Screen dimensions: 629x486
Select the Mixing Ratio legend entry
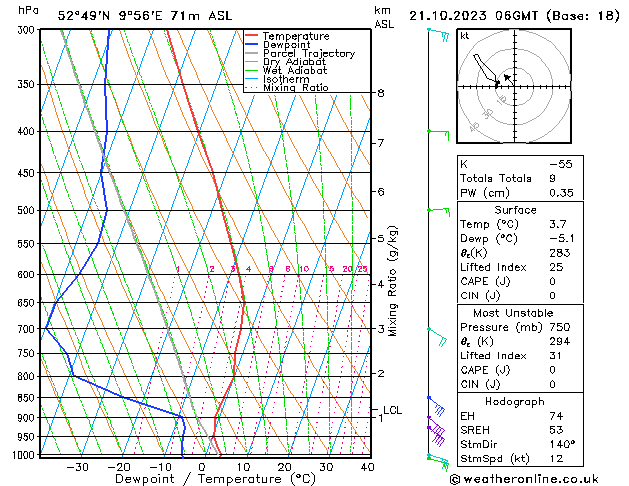(296, 88)
